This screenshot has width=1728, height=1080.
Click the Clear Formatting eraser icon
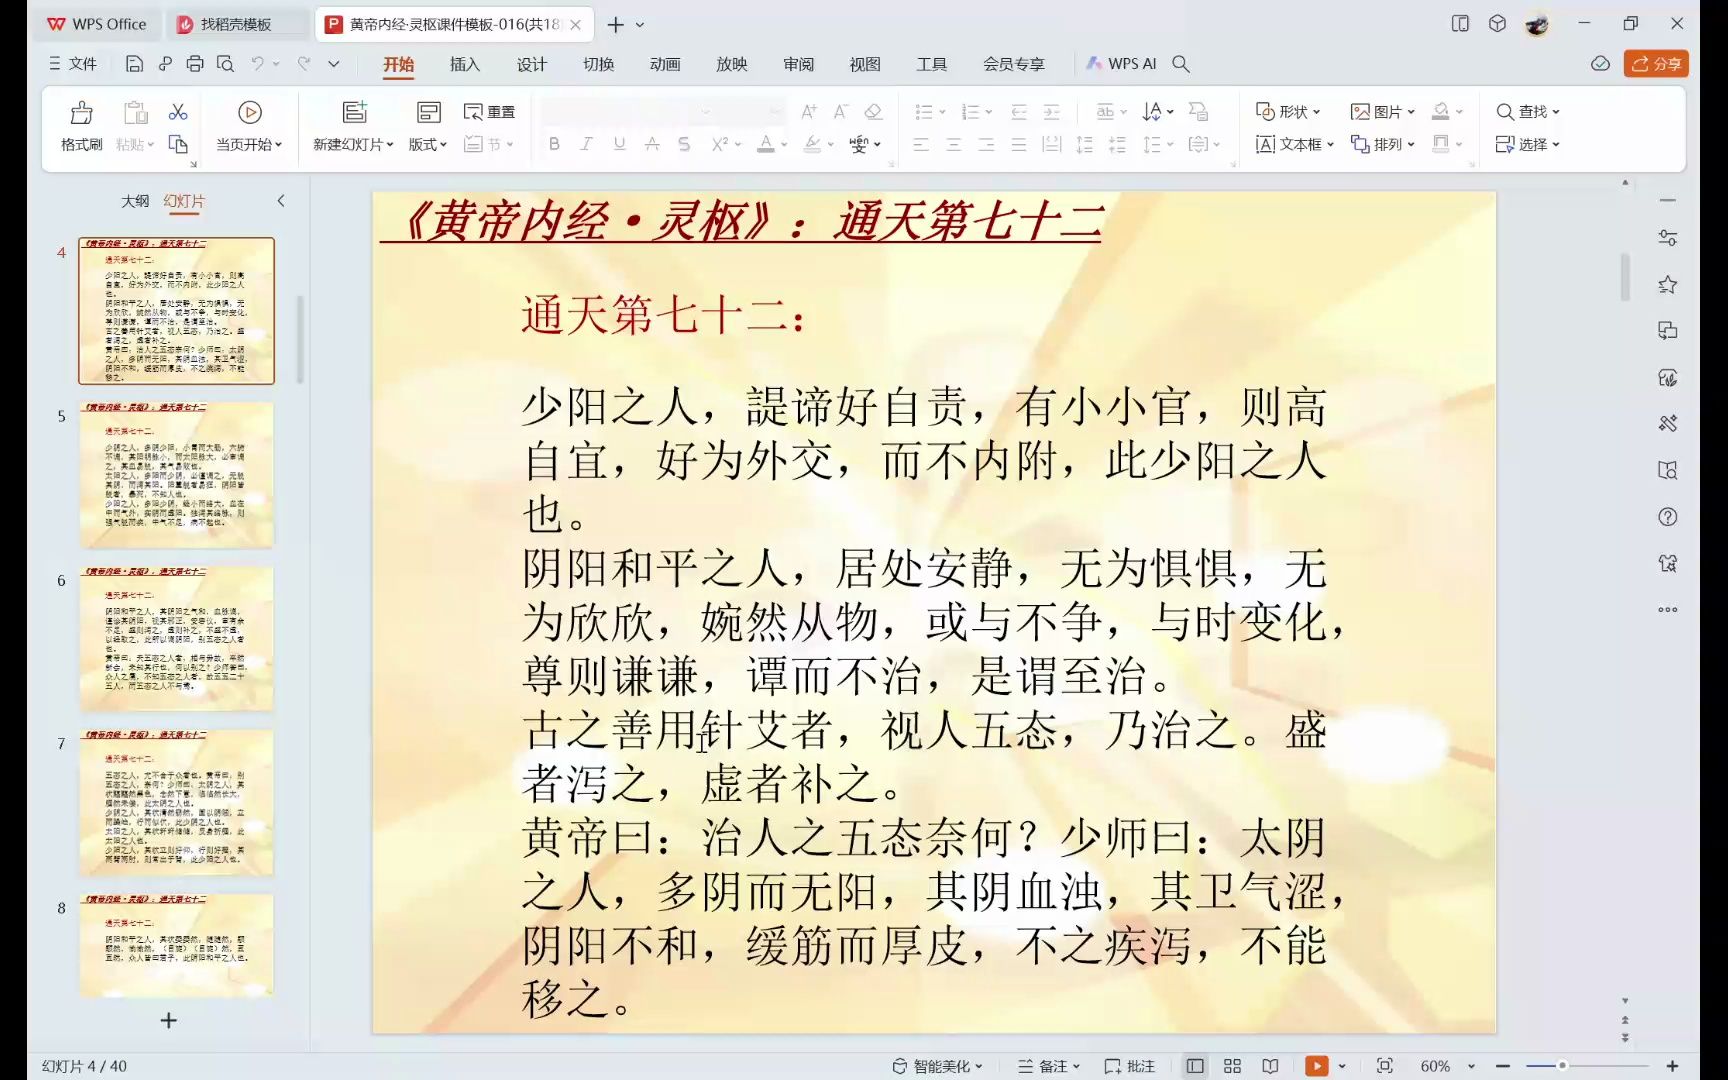[873, 112]
